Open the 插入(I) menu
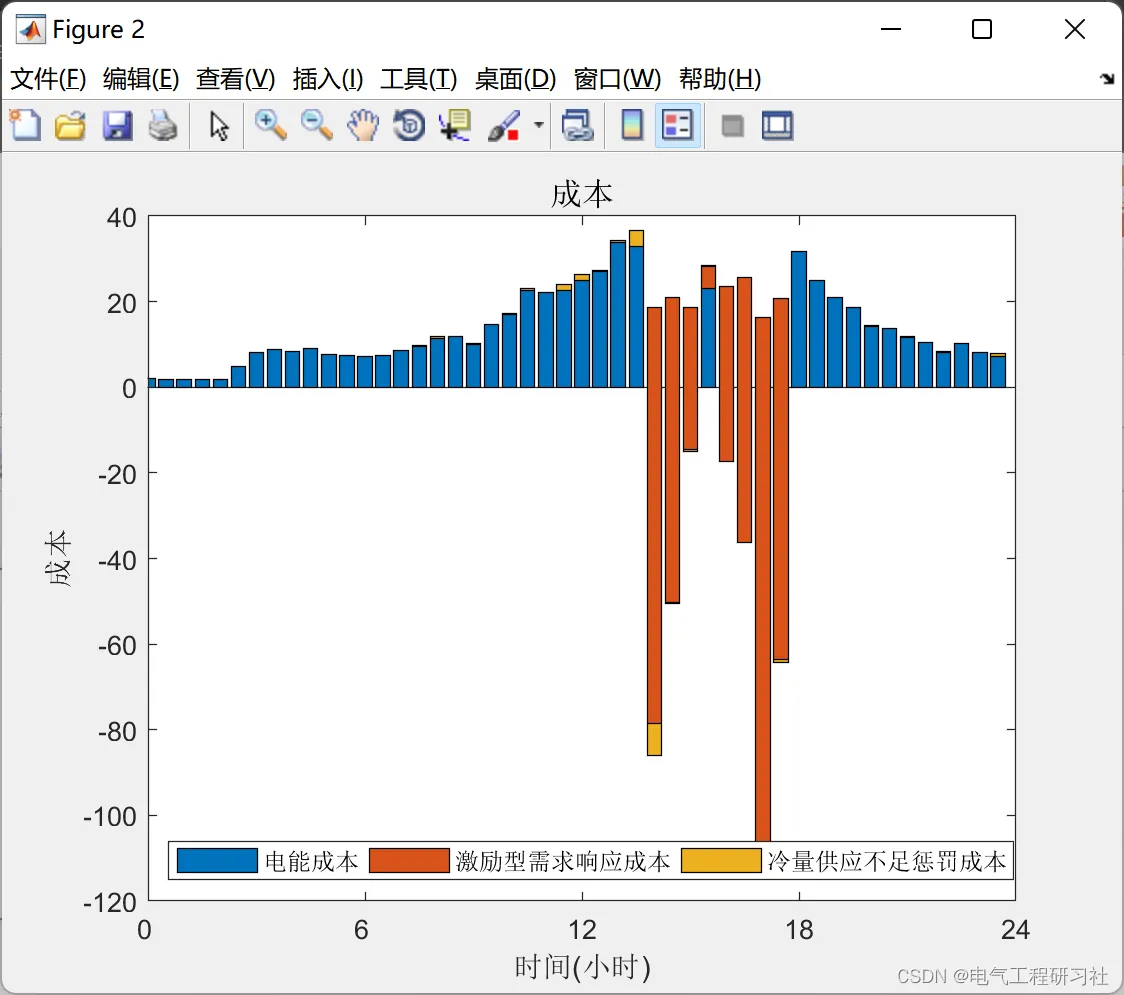The width and height of the screenshot is (1124, 995). click(x=328, y=79)
